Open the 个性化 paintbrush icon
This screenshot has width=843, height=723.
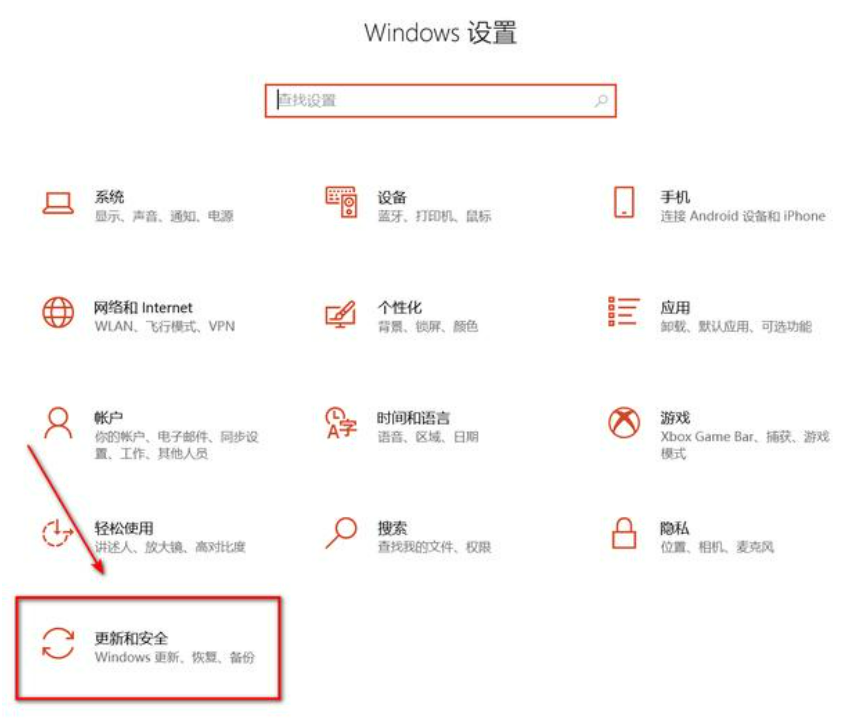pyautogui.click(x=341, y=314)
